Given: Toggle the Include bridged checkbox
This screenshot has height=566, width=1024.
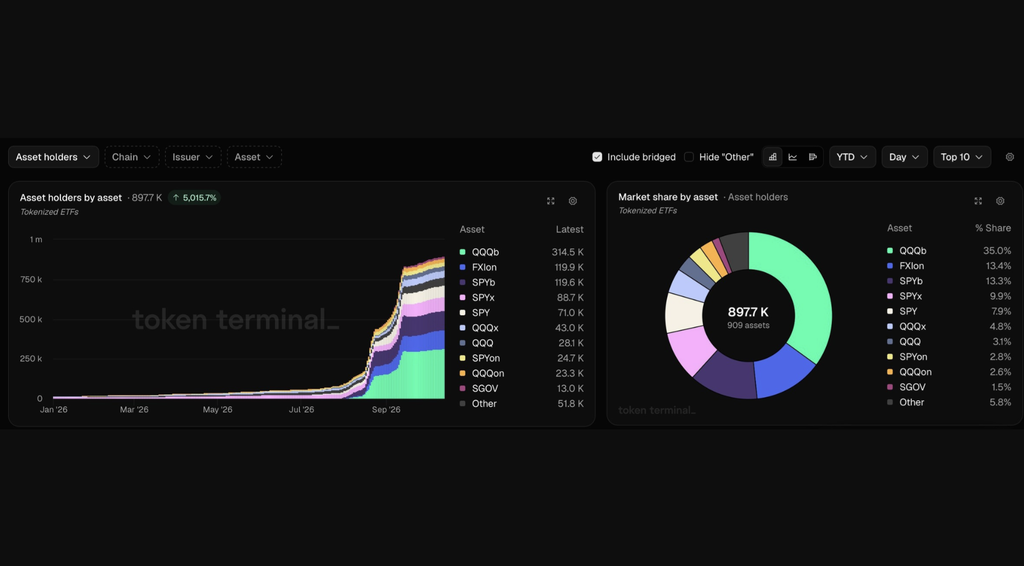Looking at the screenshot, I should 597,157.
